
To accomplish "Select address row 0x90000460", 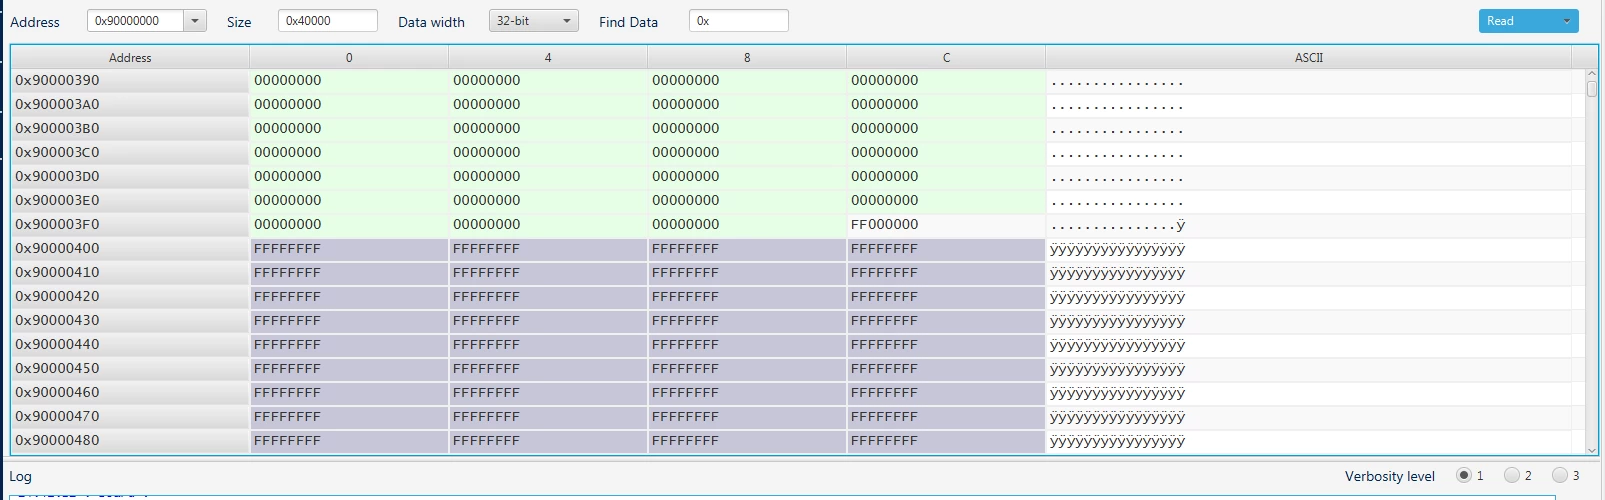I will click(x=130, y=393).
